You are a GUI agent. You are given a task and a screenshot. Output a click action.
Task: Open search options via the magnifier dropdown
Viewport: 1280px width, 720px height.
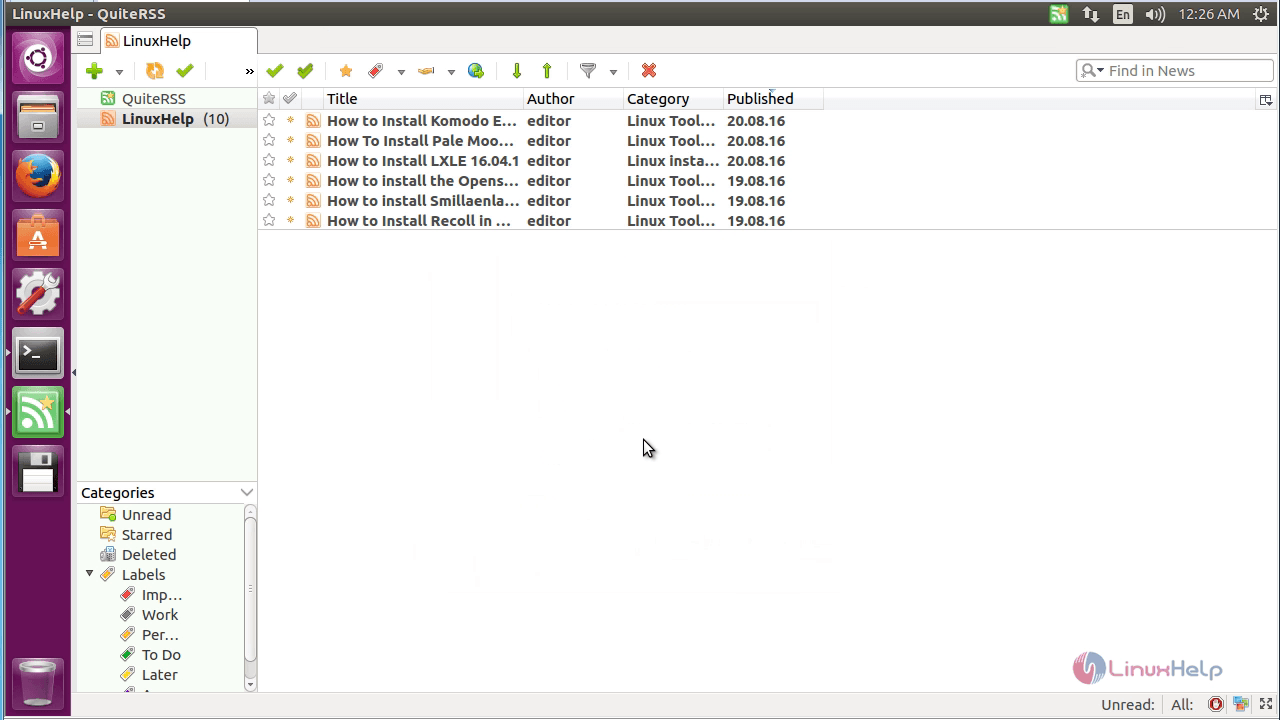[x=1092, y=71]
